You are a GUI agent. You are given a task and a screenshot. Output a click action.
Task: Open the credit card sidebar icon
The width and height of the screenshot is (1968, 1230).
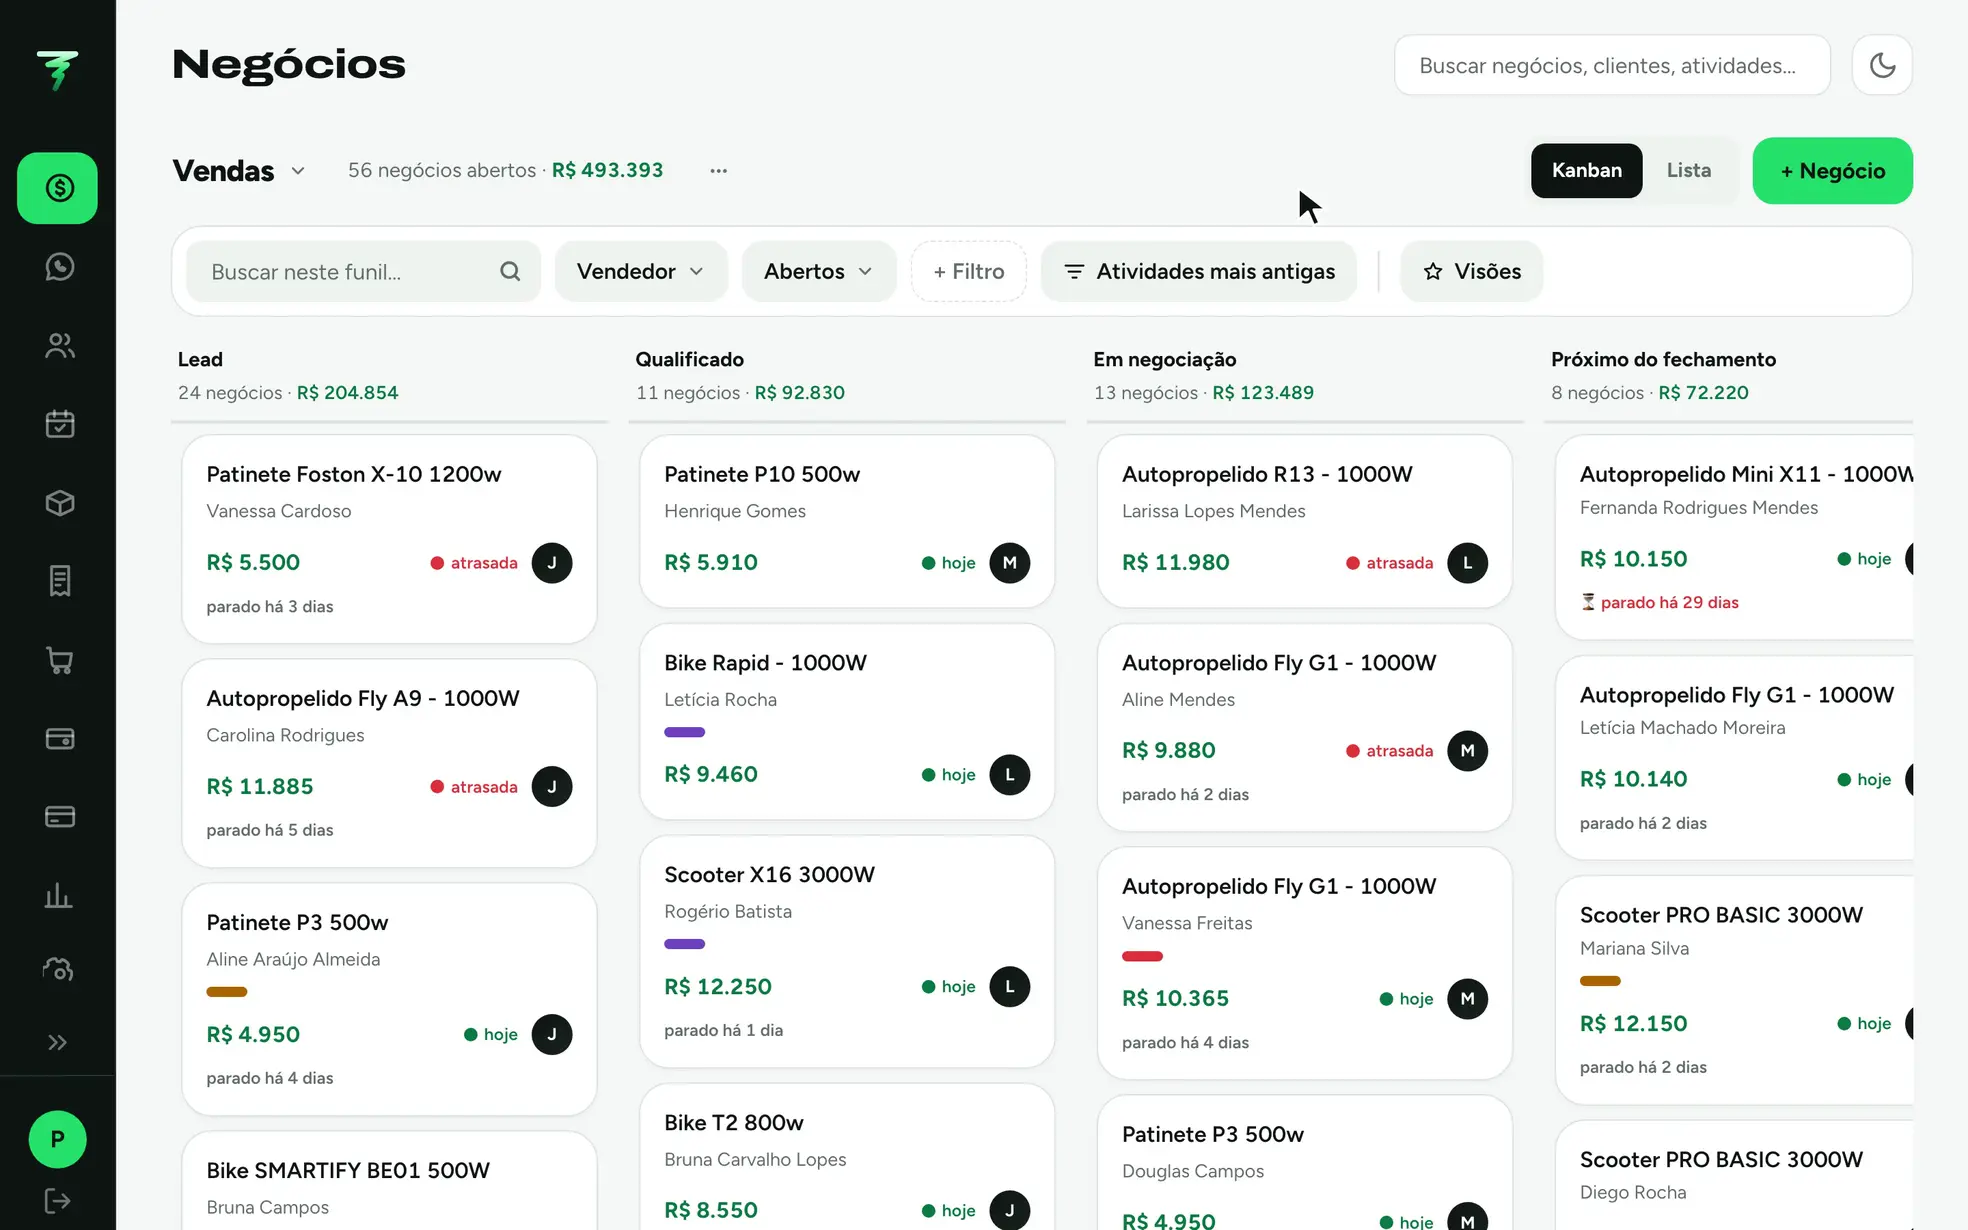click(x=59, y=817)
